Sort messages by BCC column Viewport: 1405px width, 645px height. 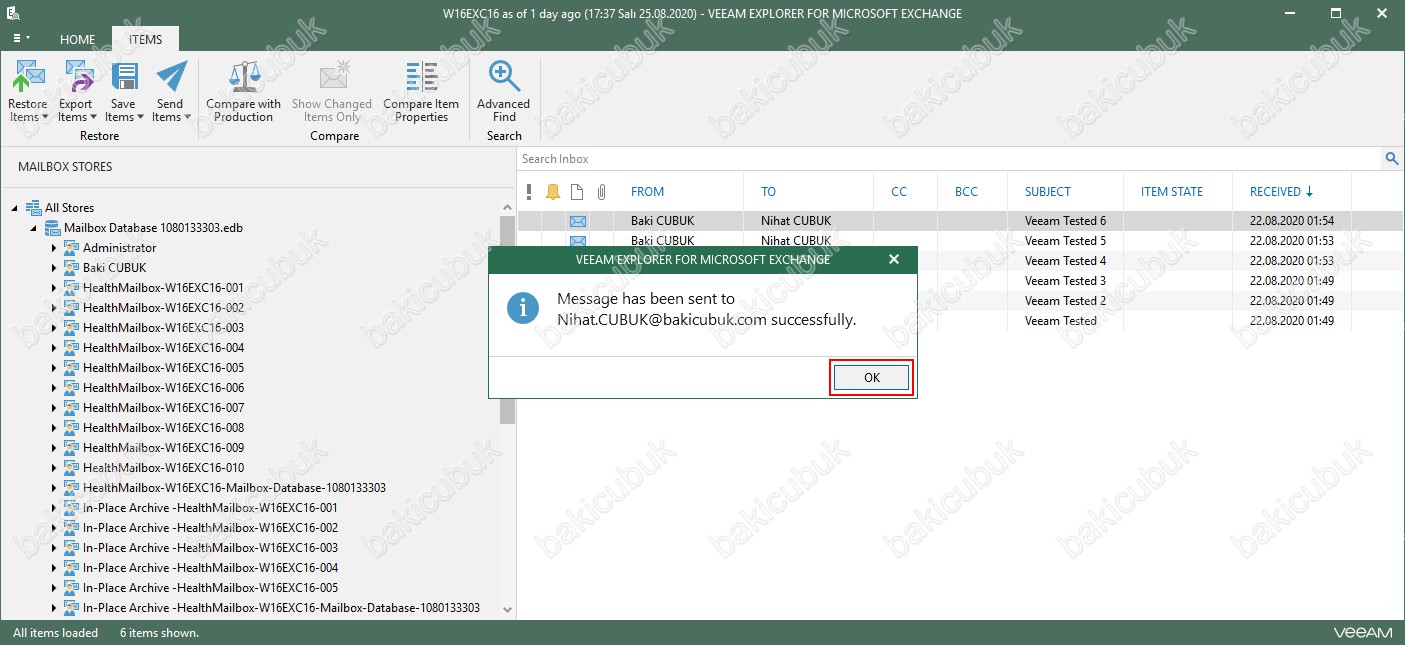coord(966,192)
